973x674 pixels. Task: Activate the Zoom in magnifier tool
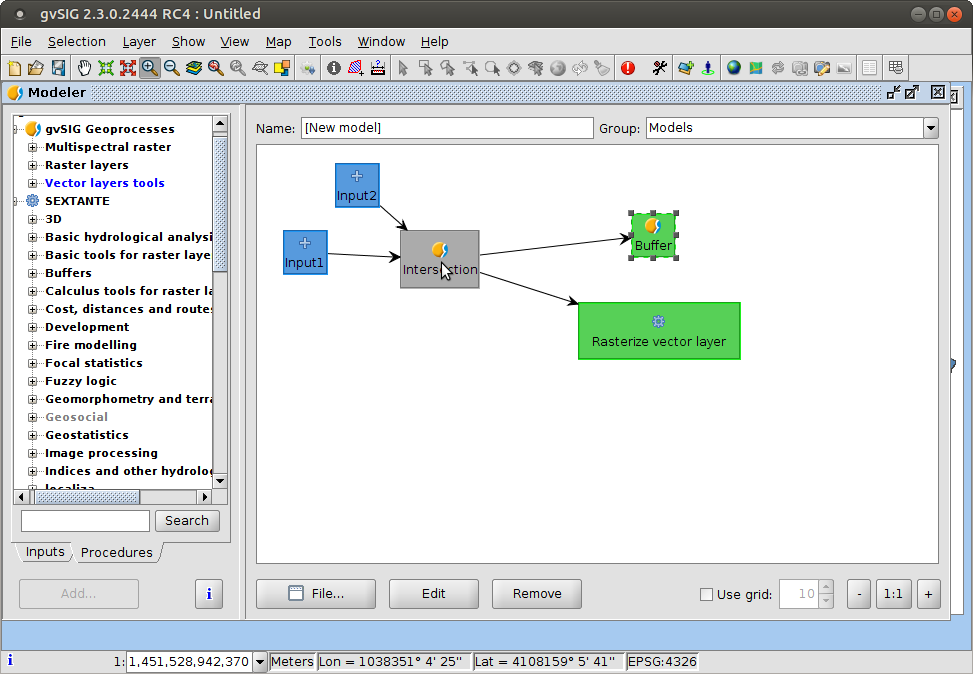150,68
